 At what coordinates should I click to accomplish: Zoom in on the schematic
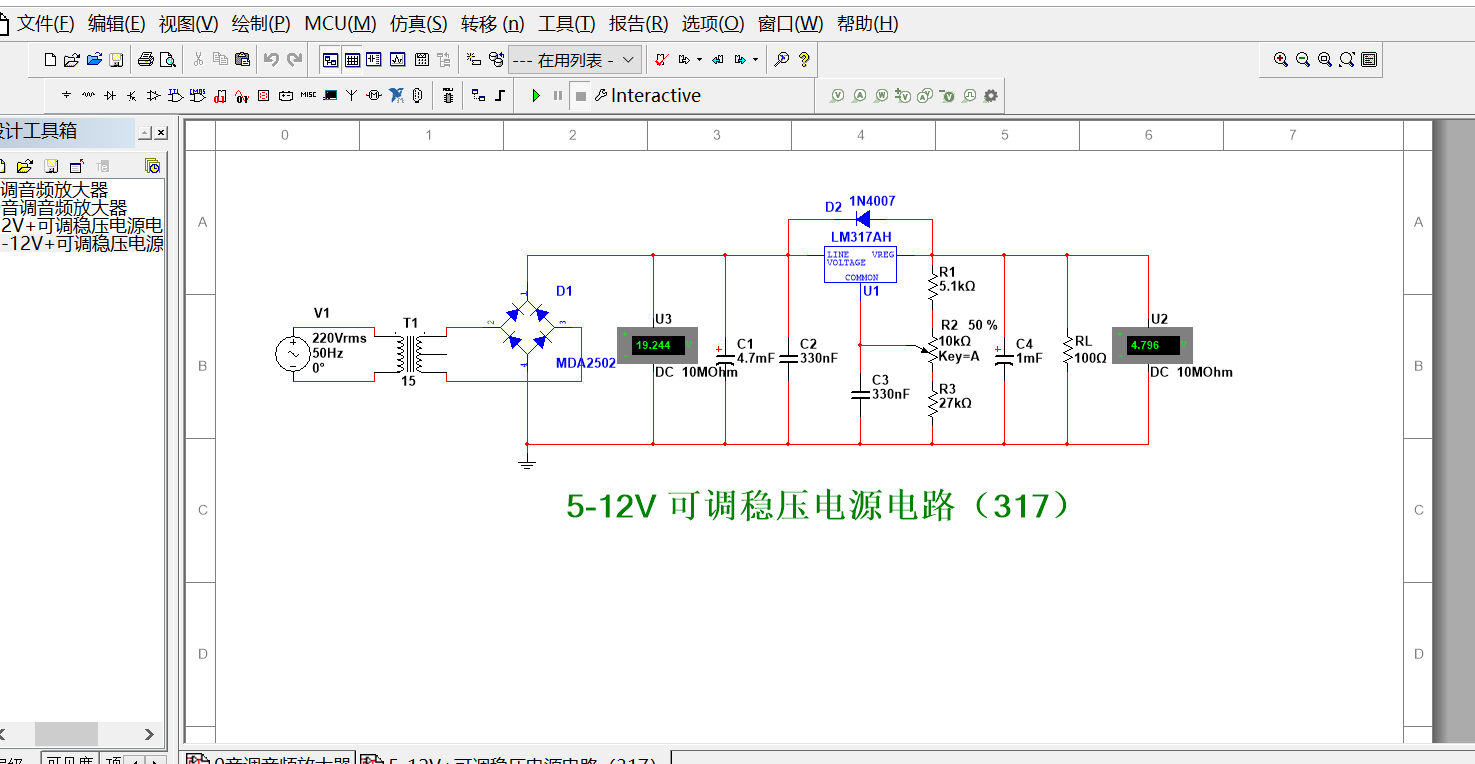click(x=1281, y=60)
